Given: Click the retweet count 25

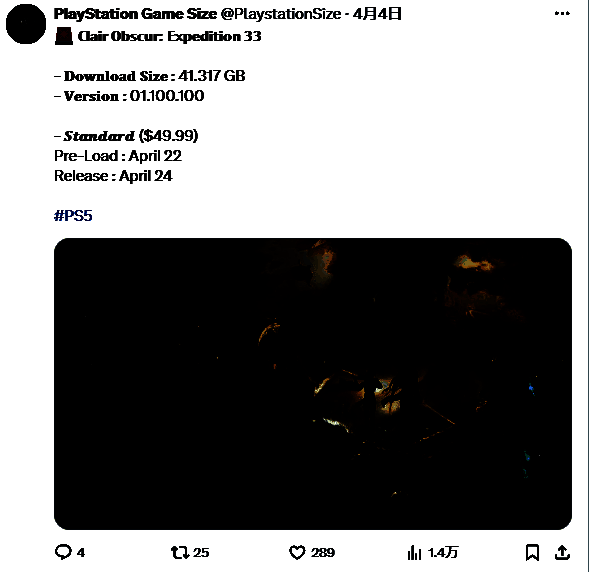Looking at the screenshot, I should pyautogui.click(x=201, y=553).
